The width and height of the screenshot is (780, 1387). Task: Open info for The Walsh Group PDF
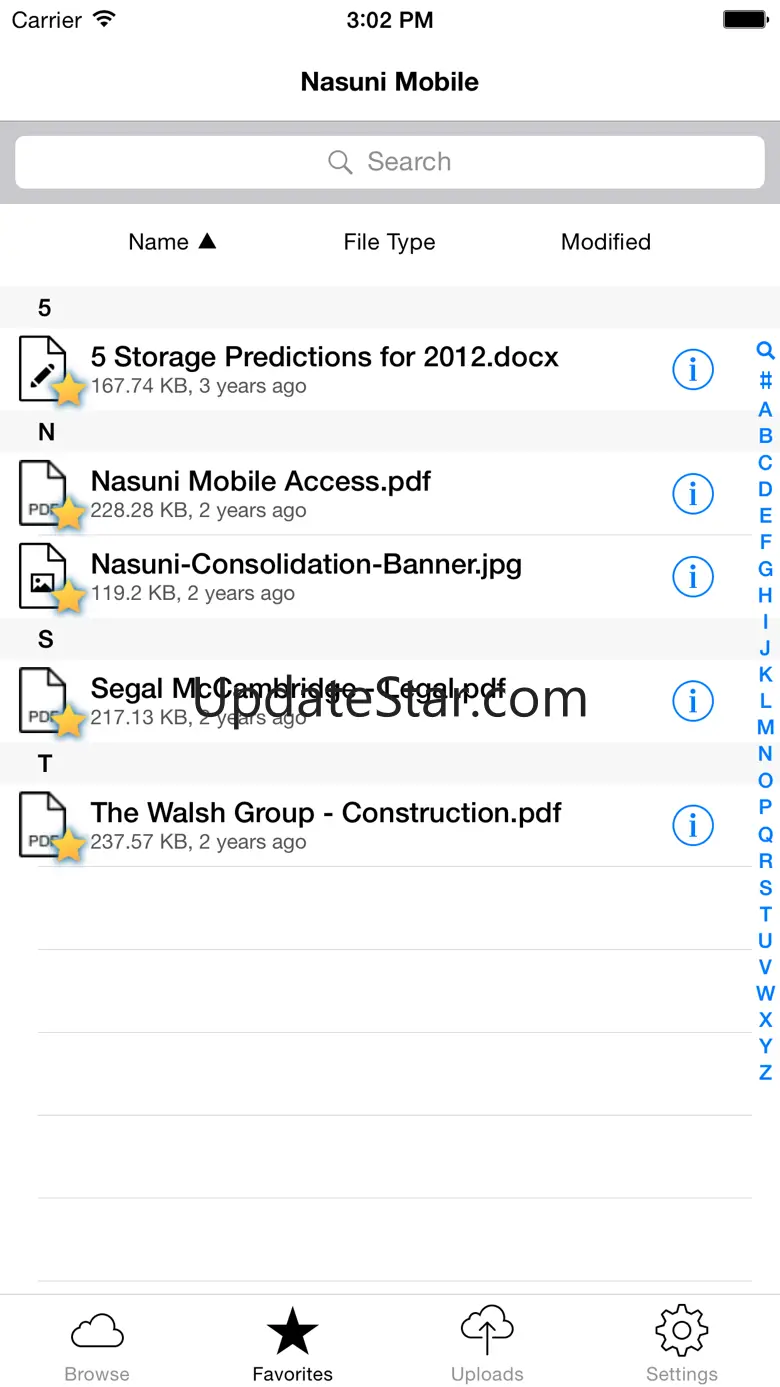click(x=692, y=825)
